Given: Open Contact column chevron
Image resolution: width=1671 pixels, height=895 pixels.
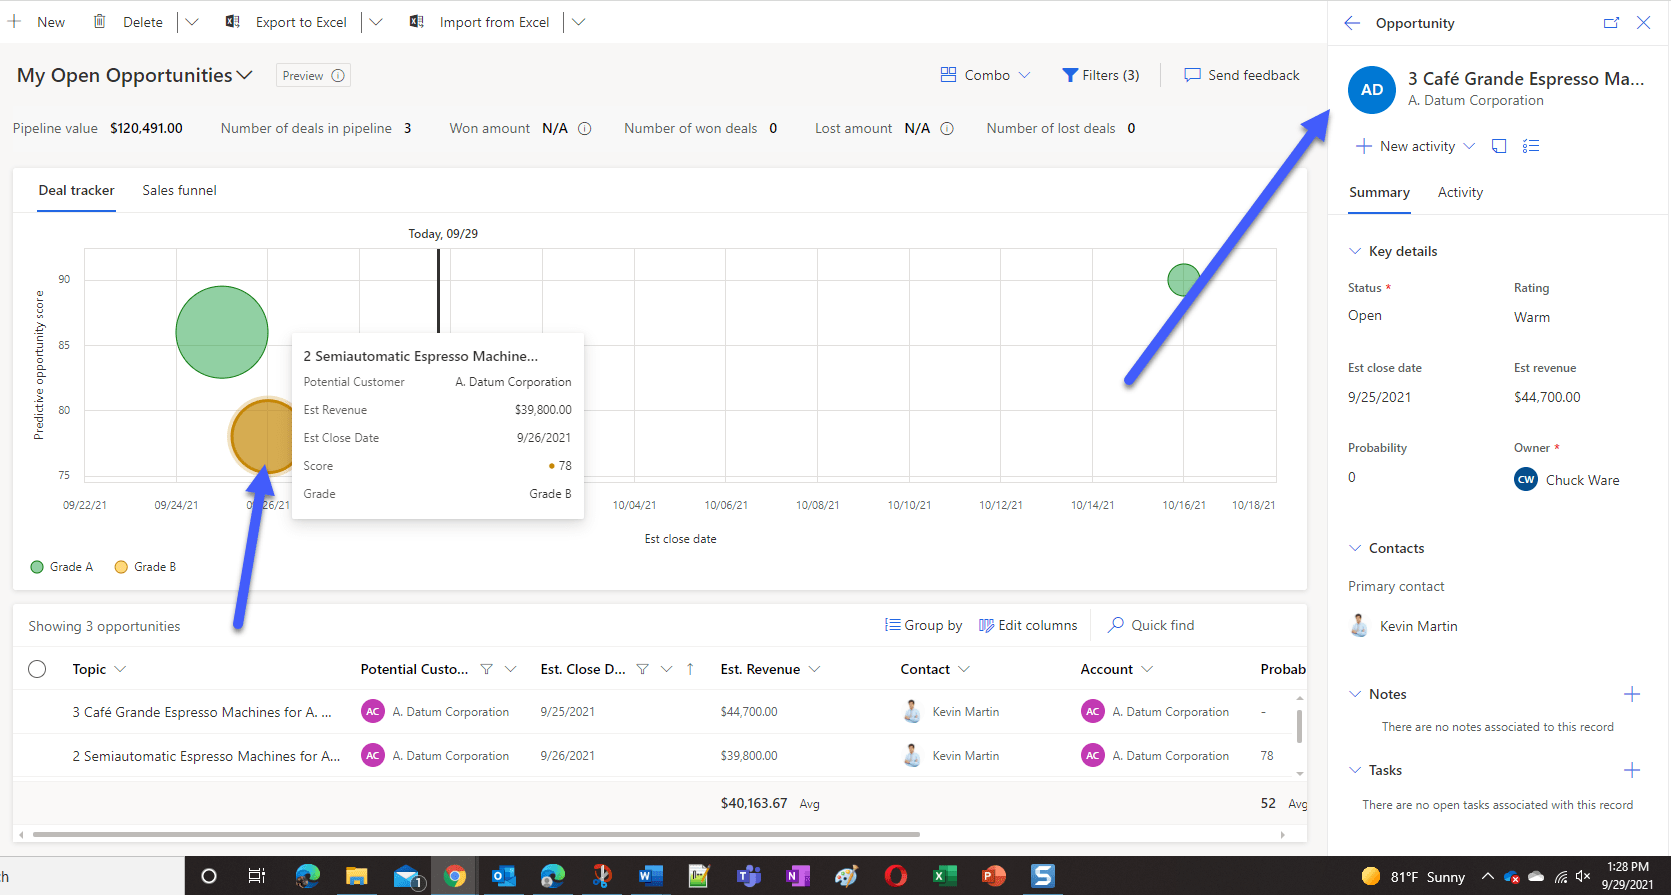Looking at the screenshot, I should coord(964,669).
